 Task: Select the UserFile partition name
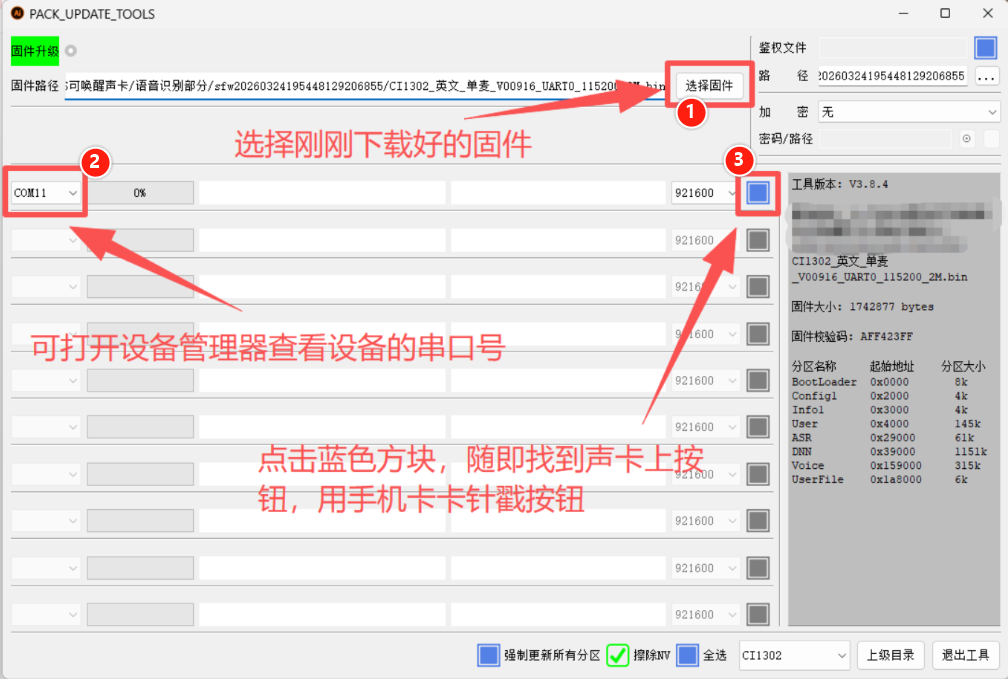pos(817,480)
